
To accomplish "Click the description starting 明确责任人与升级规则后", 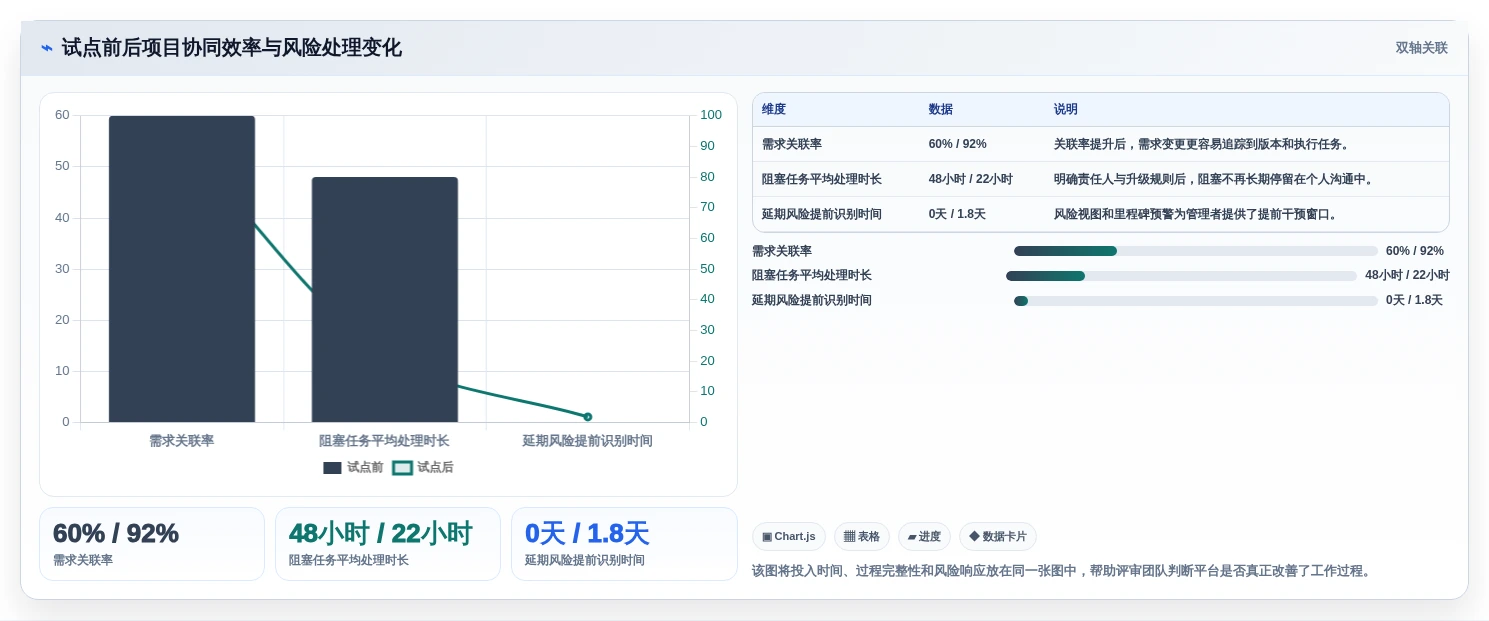I will [1216, 179].
